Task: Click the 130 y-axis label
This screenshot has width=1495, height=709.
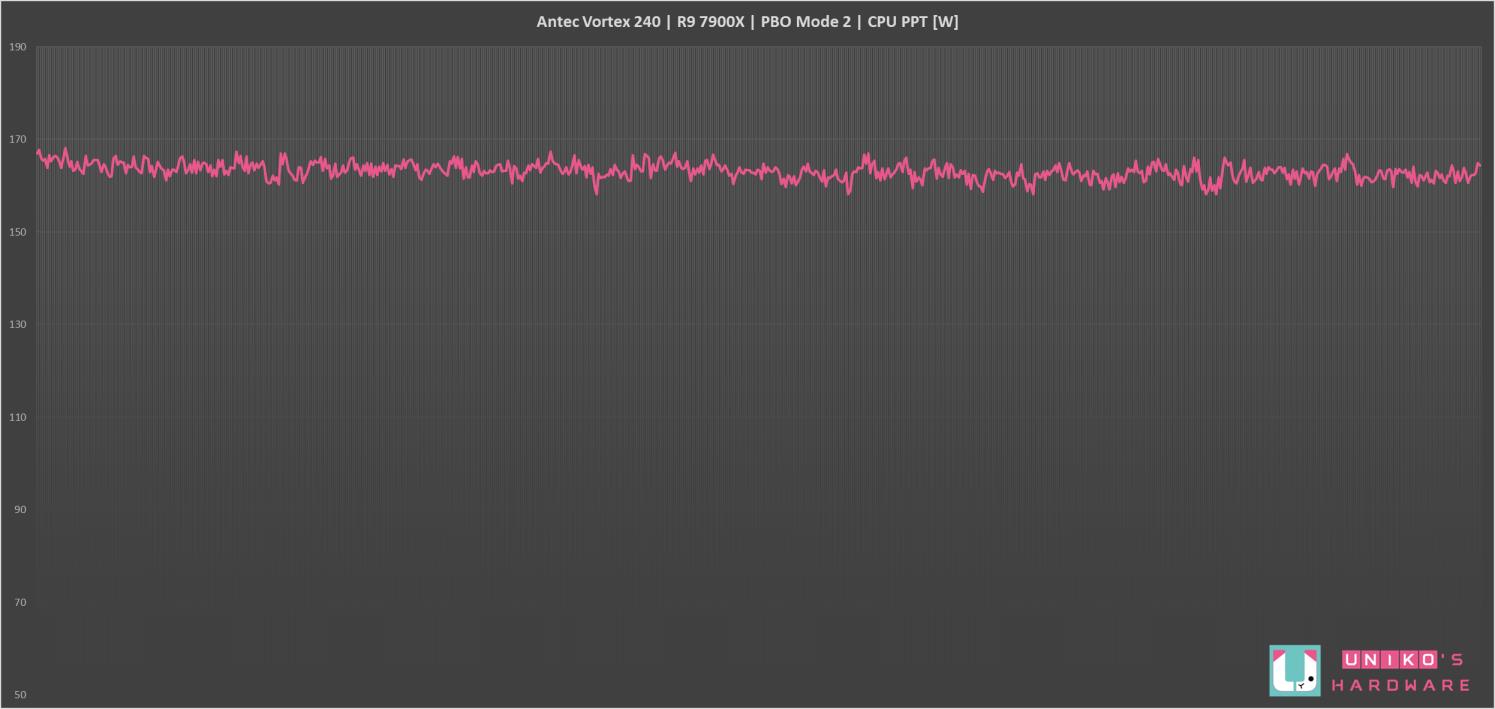Action: tap(17, 325)
